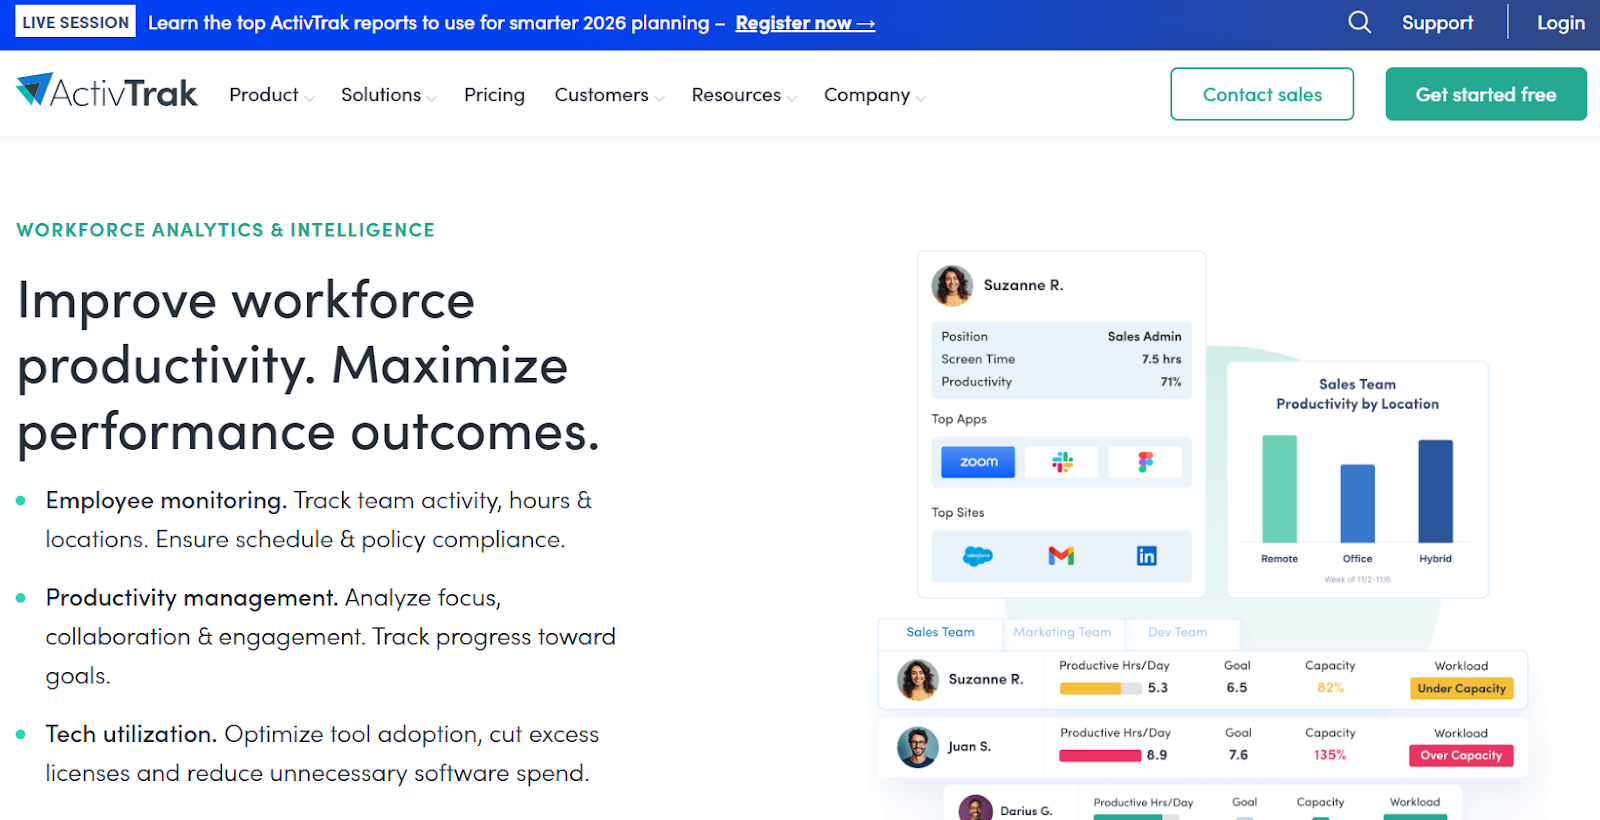
Task: Expand the Product menu chevron
Action: coord(309,98)
